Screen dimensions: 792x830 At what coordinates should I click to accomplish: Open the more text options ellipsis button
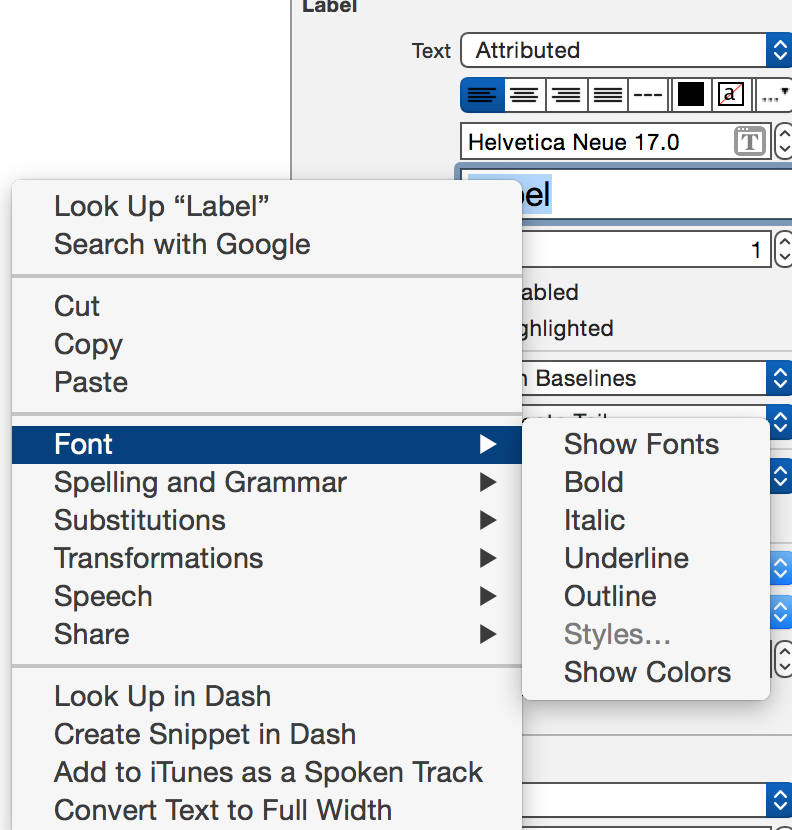[x=774, y=95]
